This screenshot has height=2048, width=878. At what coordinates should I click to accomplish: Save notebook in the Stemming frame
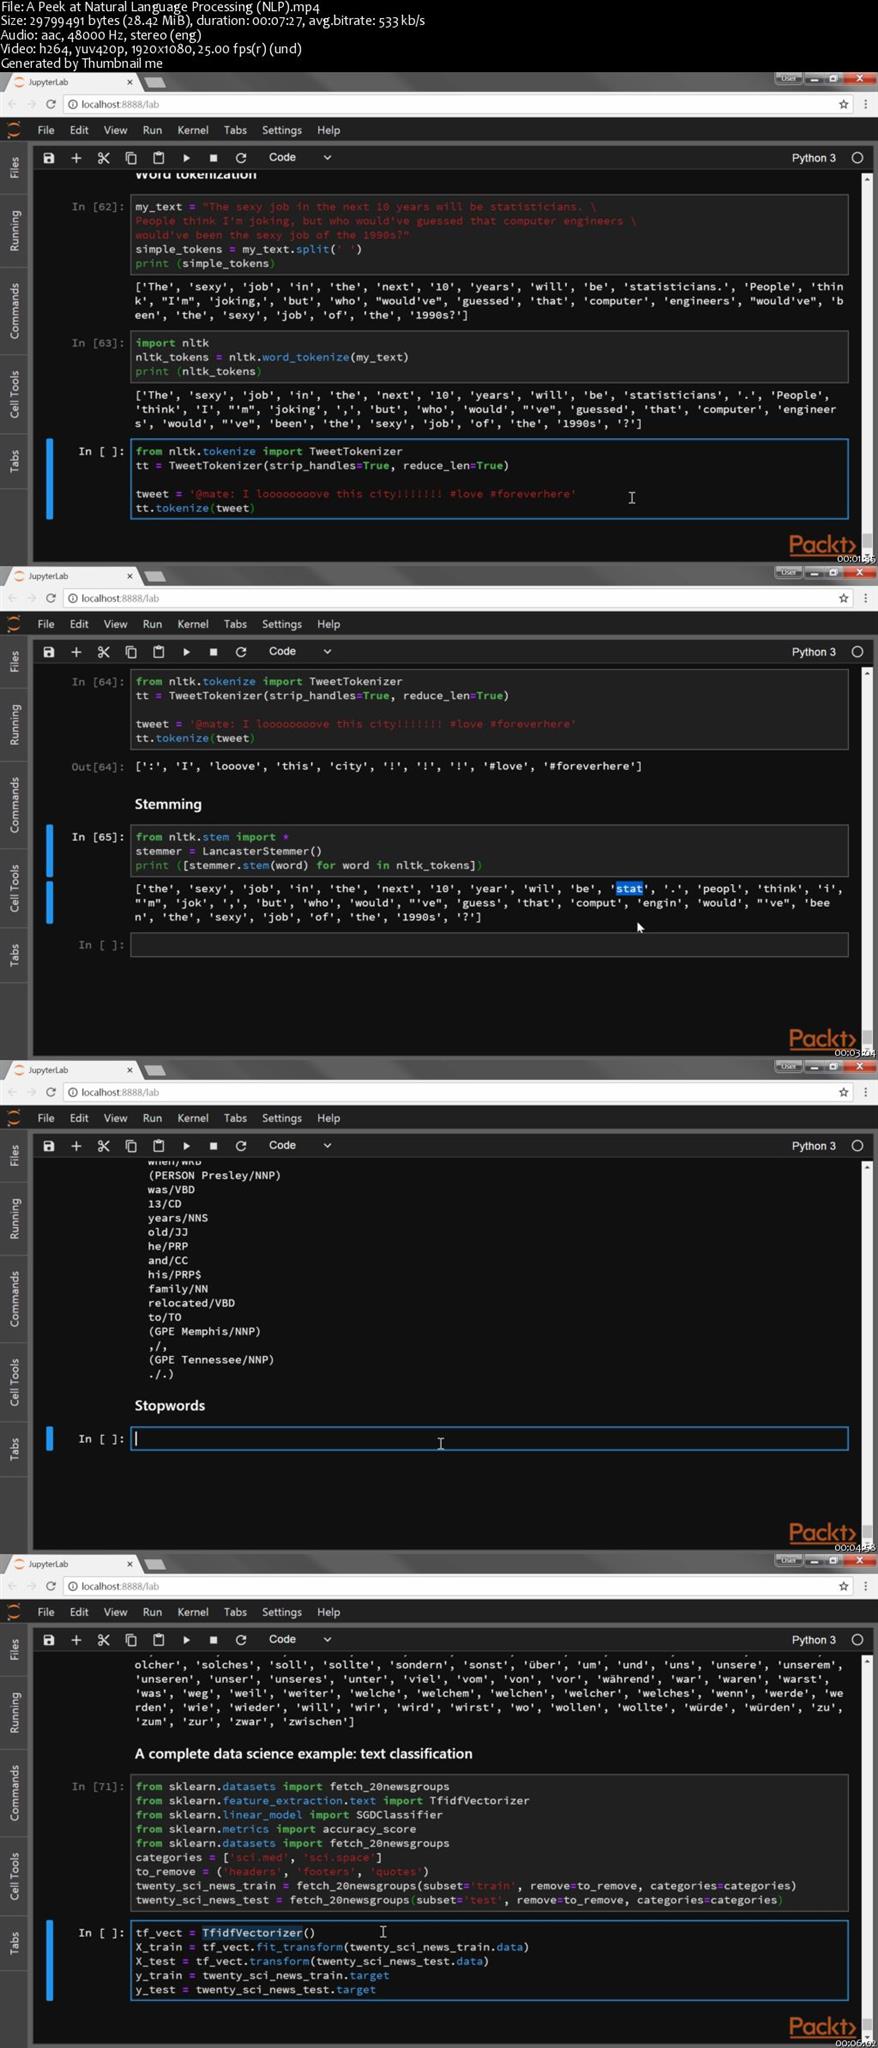click(48, 652)
